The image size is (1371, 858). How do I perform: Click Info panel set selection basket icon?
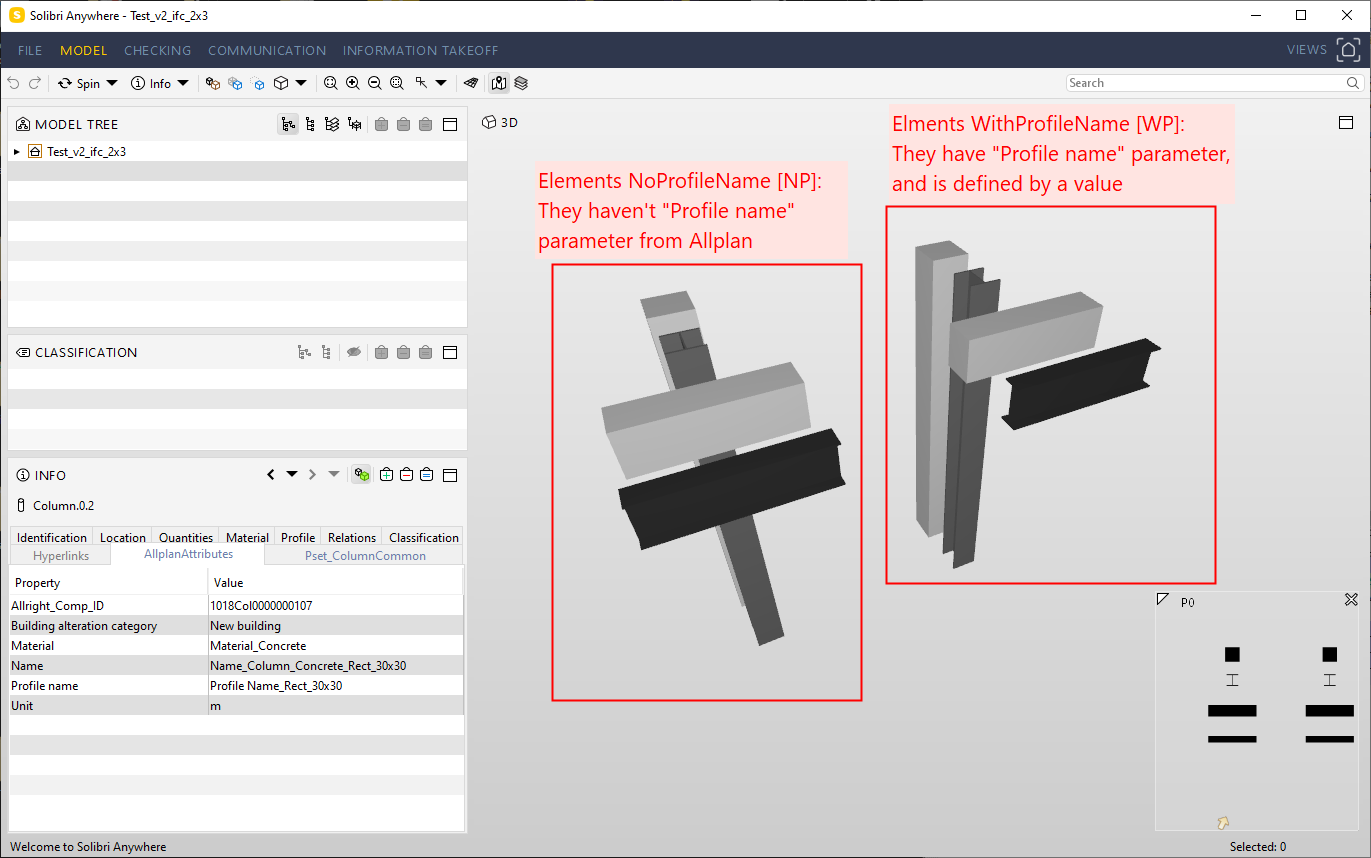(426, 475)
